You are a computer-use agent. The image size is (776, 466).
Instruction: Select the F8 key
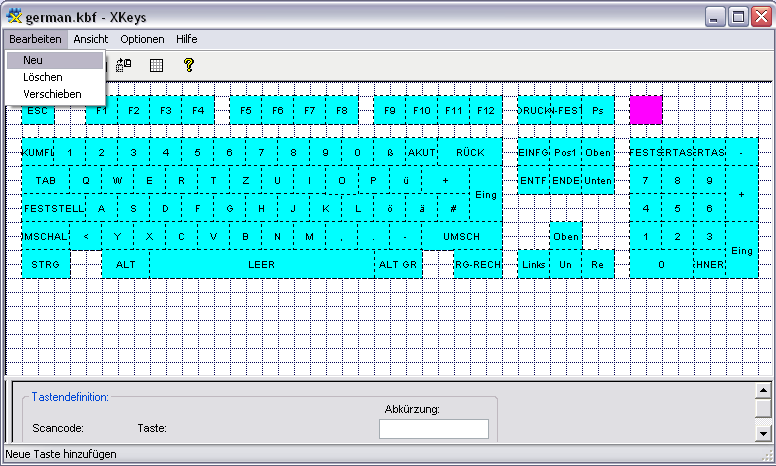pyautogui.click(x=341, y=110)
